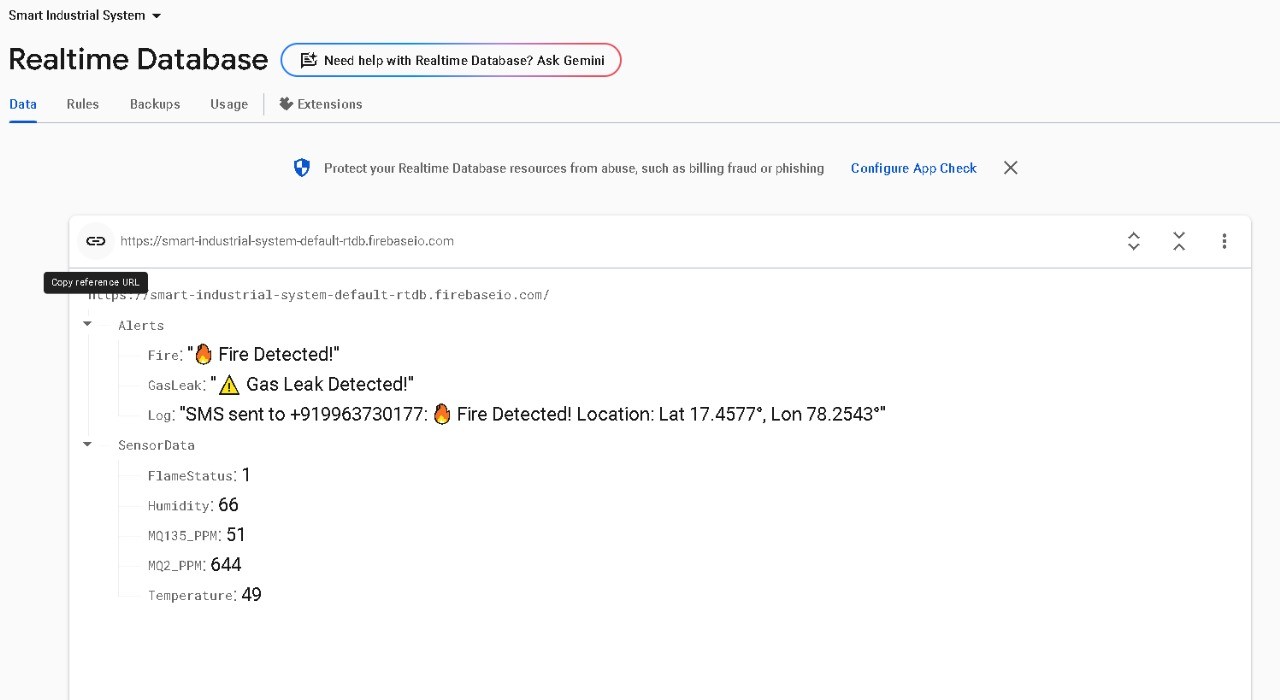Select the Temperature key

(190, 596)
